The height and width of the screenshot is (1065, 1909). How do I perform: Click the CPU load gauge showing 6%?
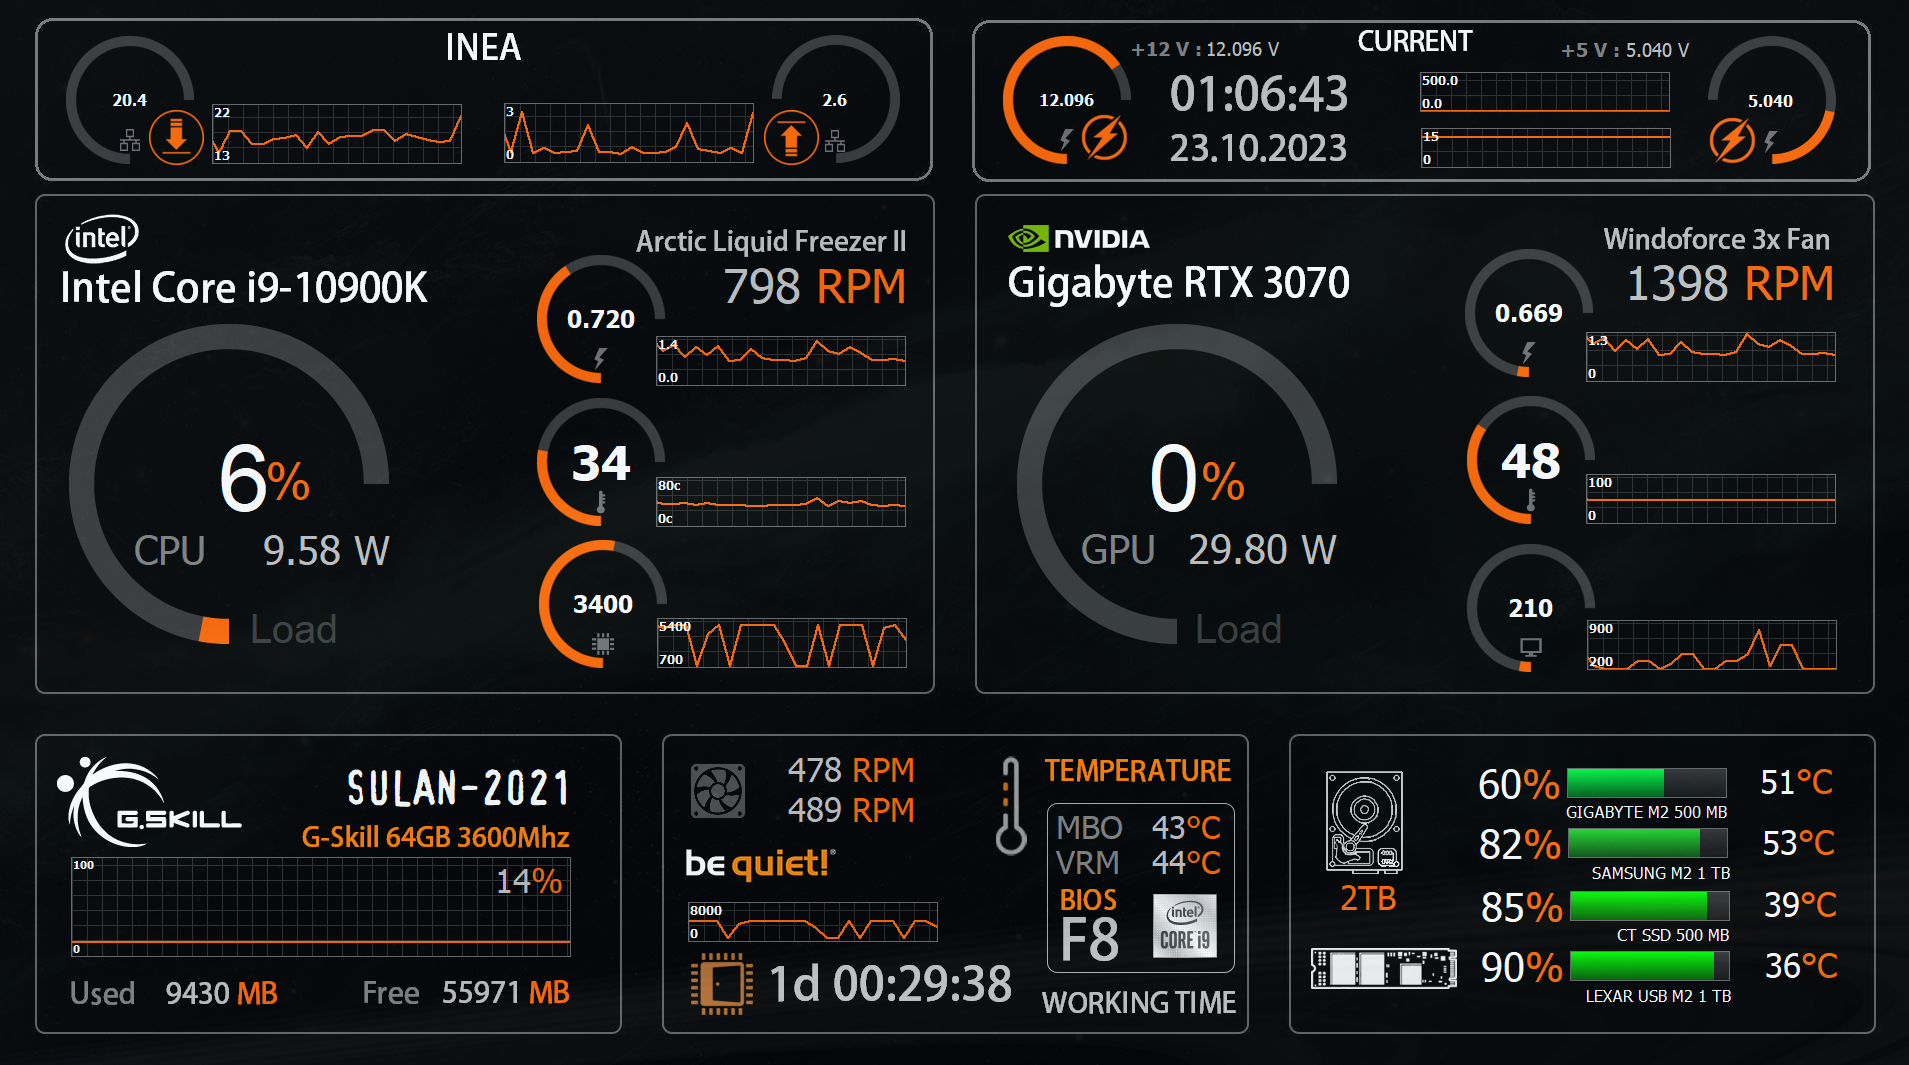[x=229, y=484]
